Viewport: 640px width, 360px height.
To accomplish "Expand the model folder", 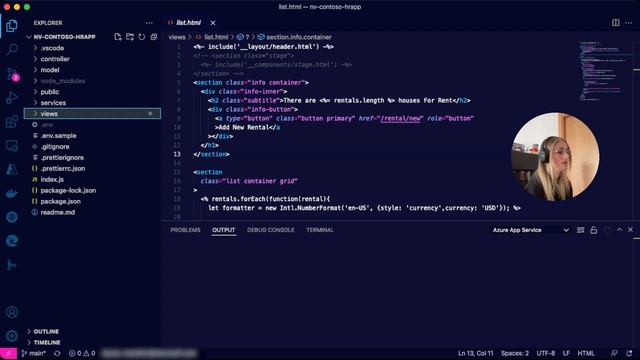I will [x=50, y=70].
